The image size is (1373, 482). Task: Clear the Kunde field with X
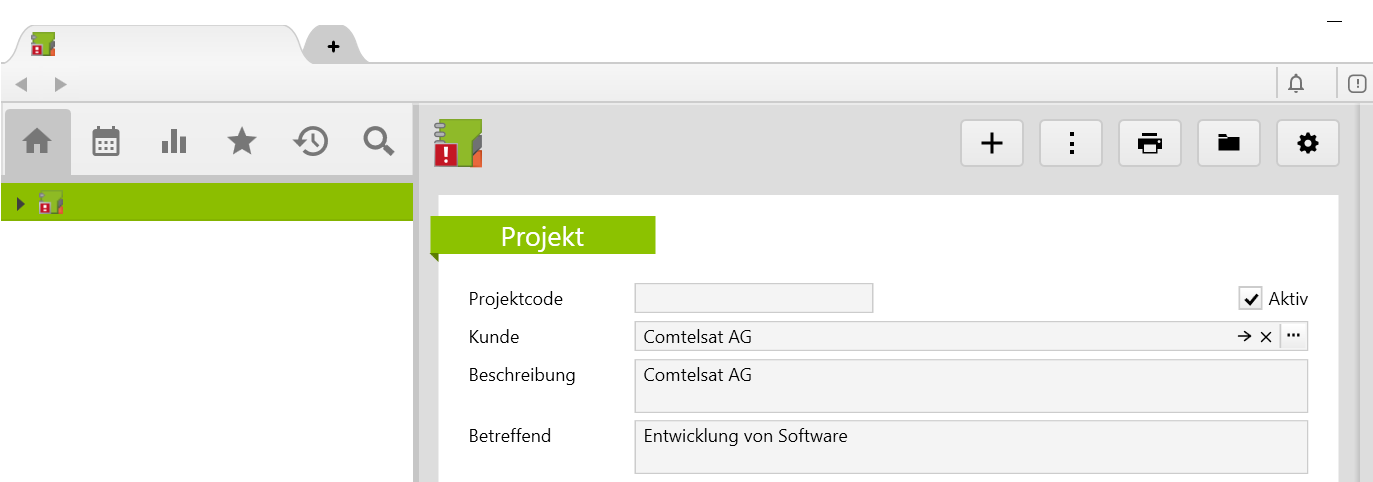pos(1266,337)
